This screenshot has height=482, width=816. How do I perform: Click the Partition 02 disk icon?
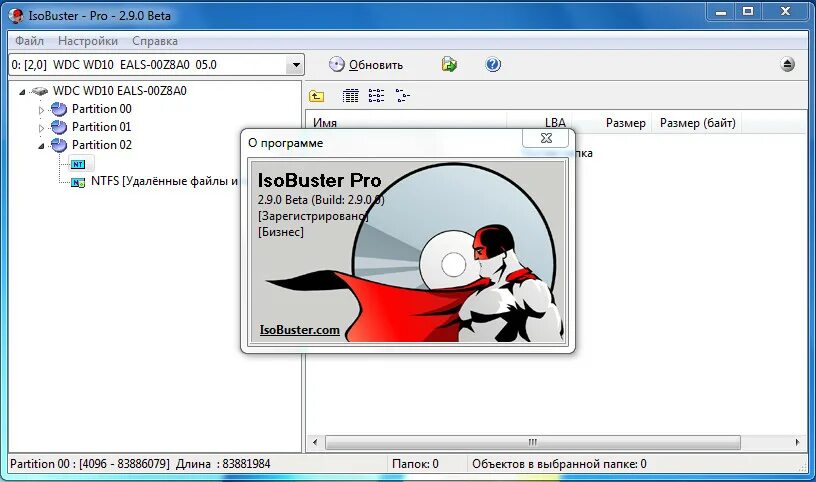(x=59, y=145)
